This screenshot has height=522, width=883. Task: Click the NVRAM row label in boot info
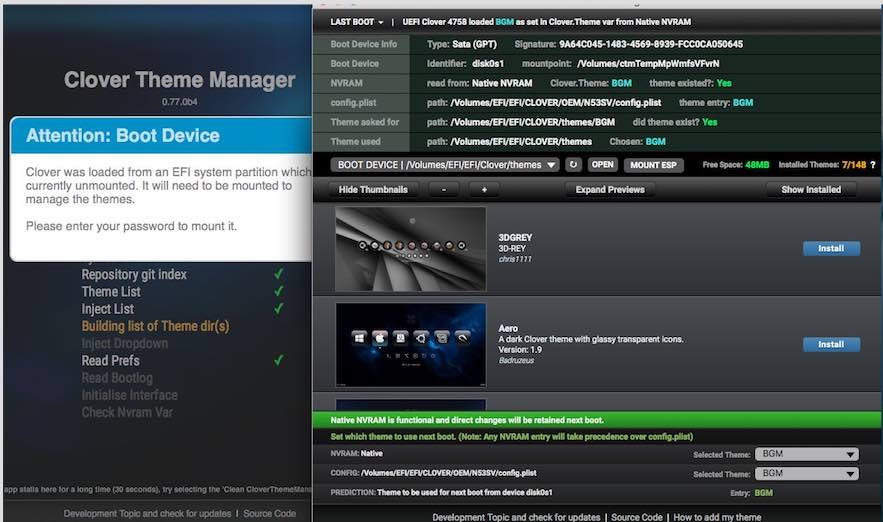click(x=346, y=83)
